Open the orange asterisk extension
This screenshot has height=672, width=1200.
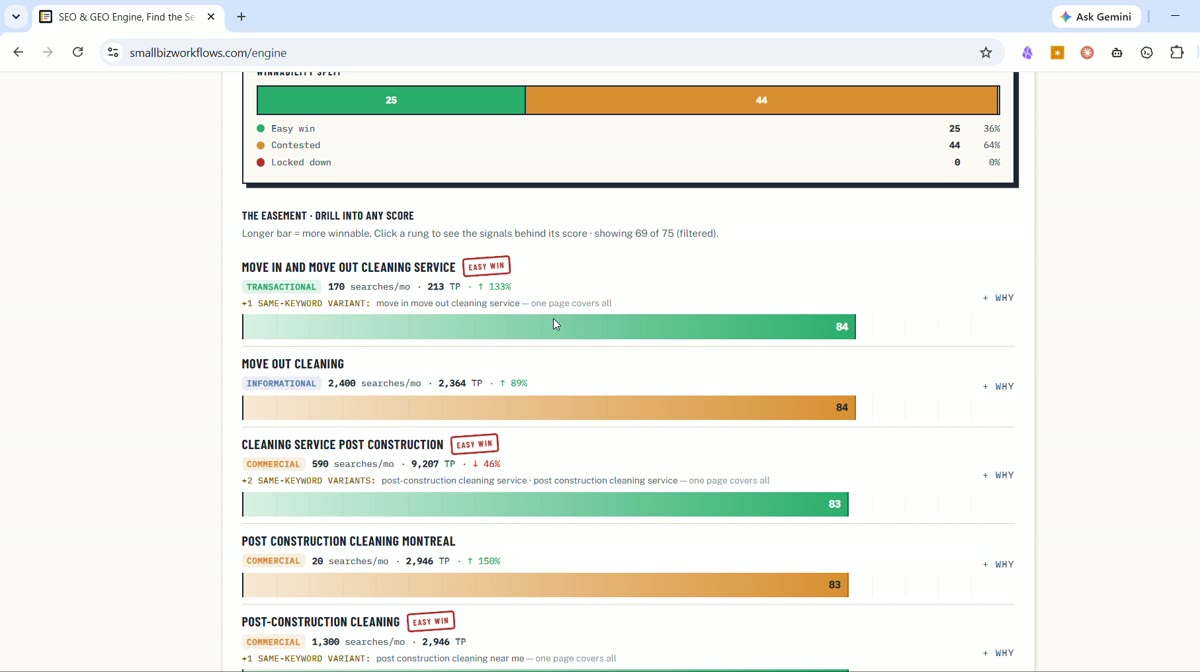pyautogui.click(x=1057, y=53)
